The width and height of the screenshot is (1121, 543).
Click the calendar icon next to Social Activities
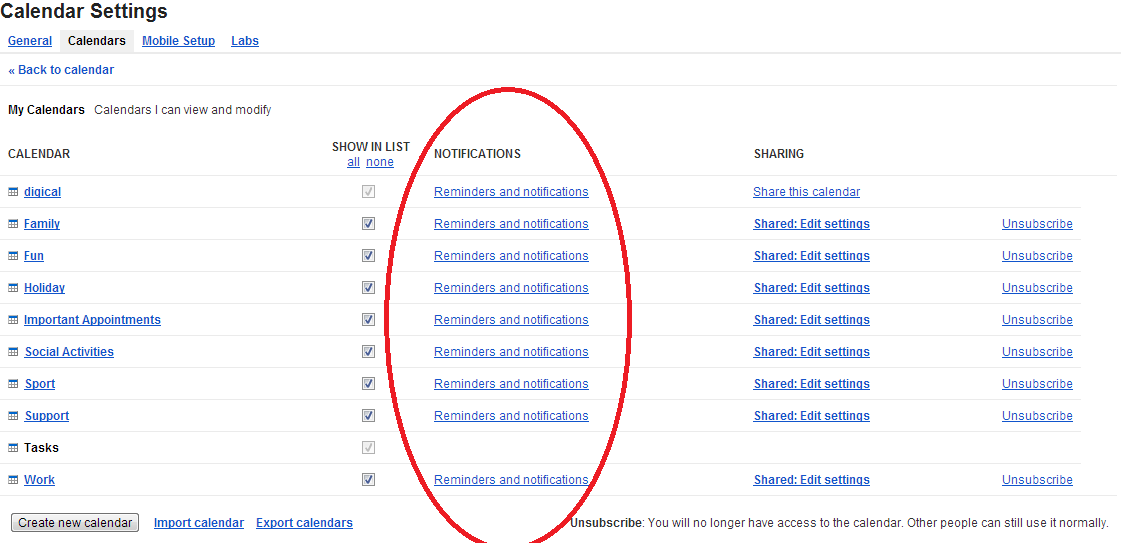click(13, 352)
